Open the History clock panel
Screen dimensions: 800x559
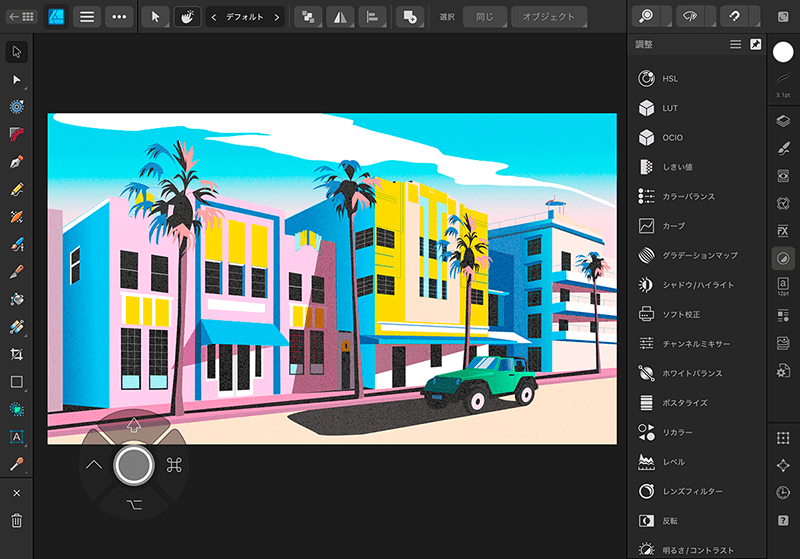click(x=783, y=492)
